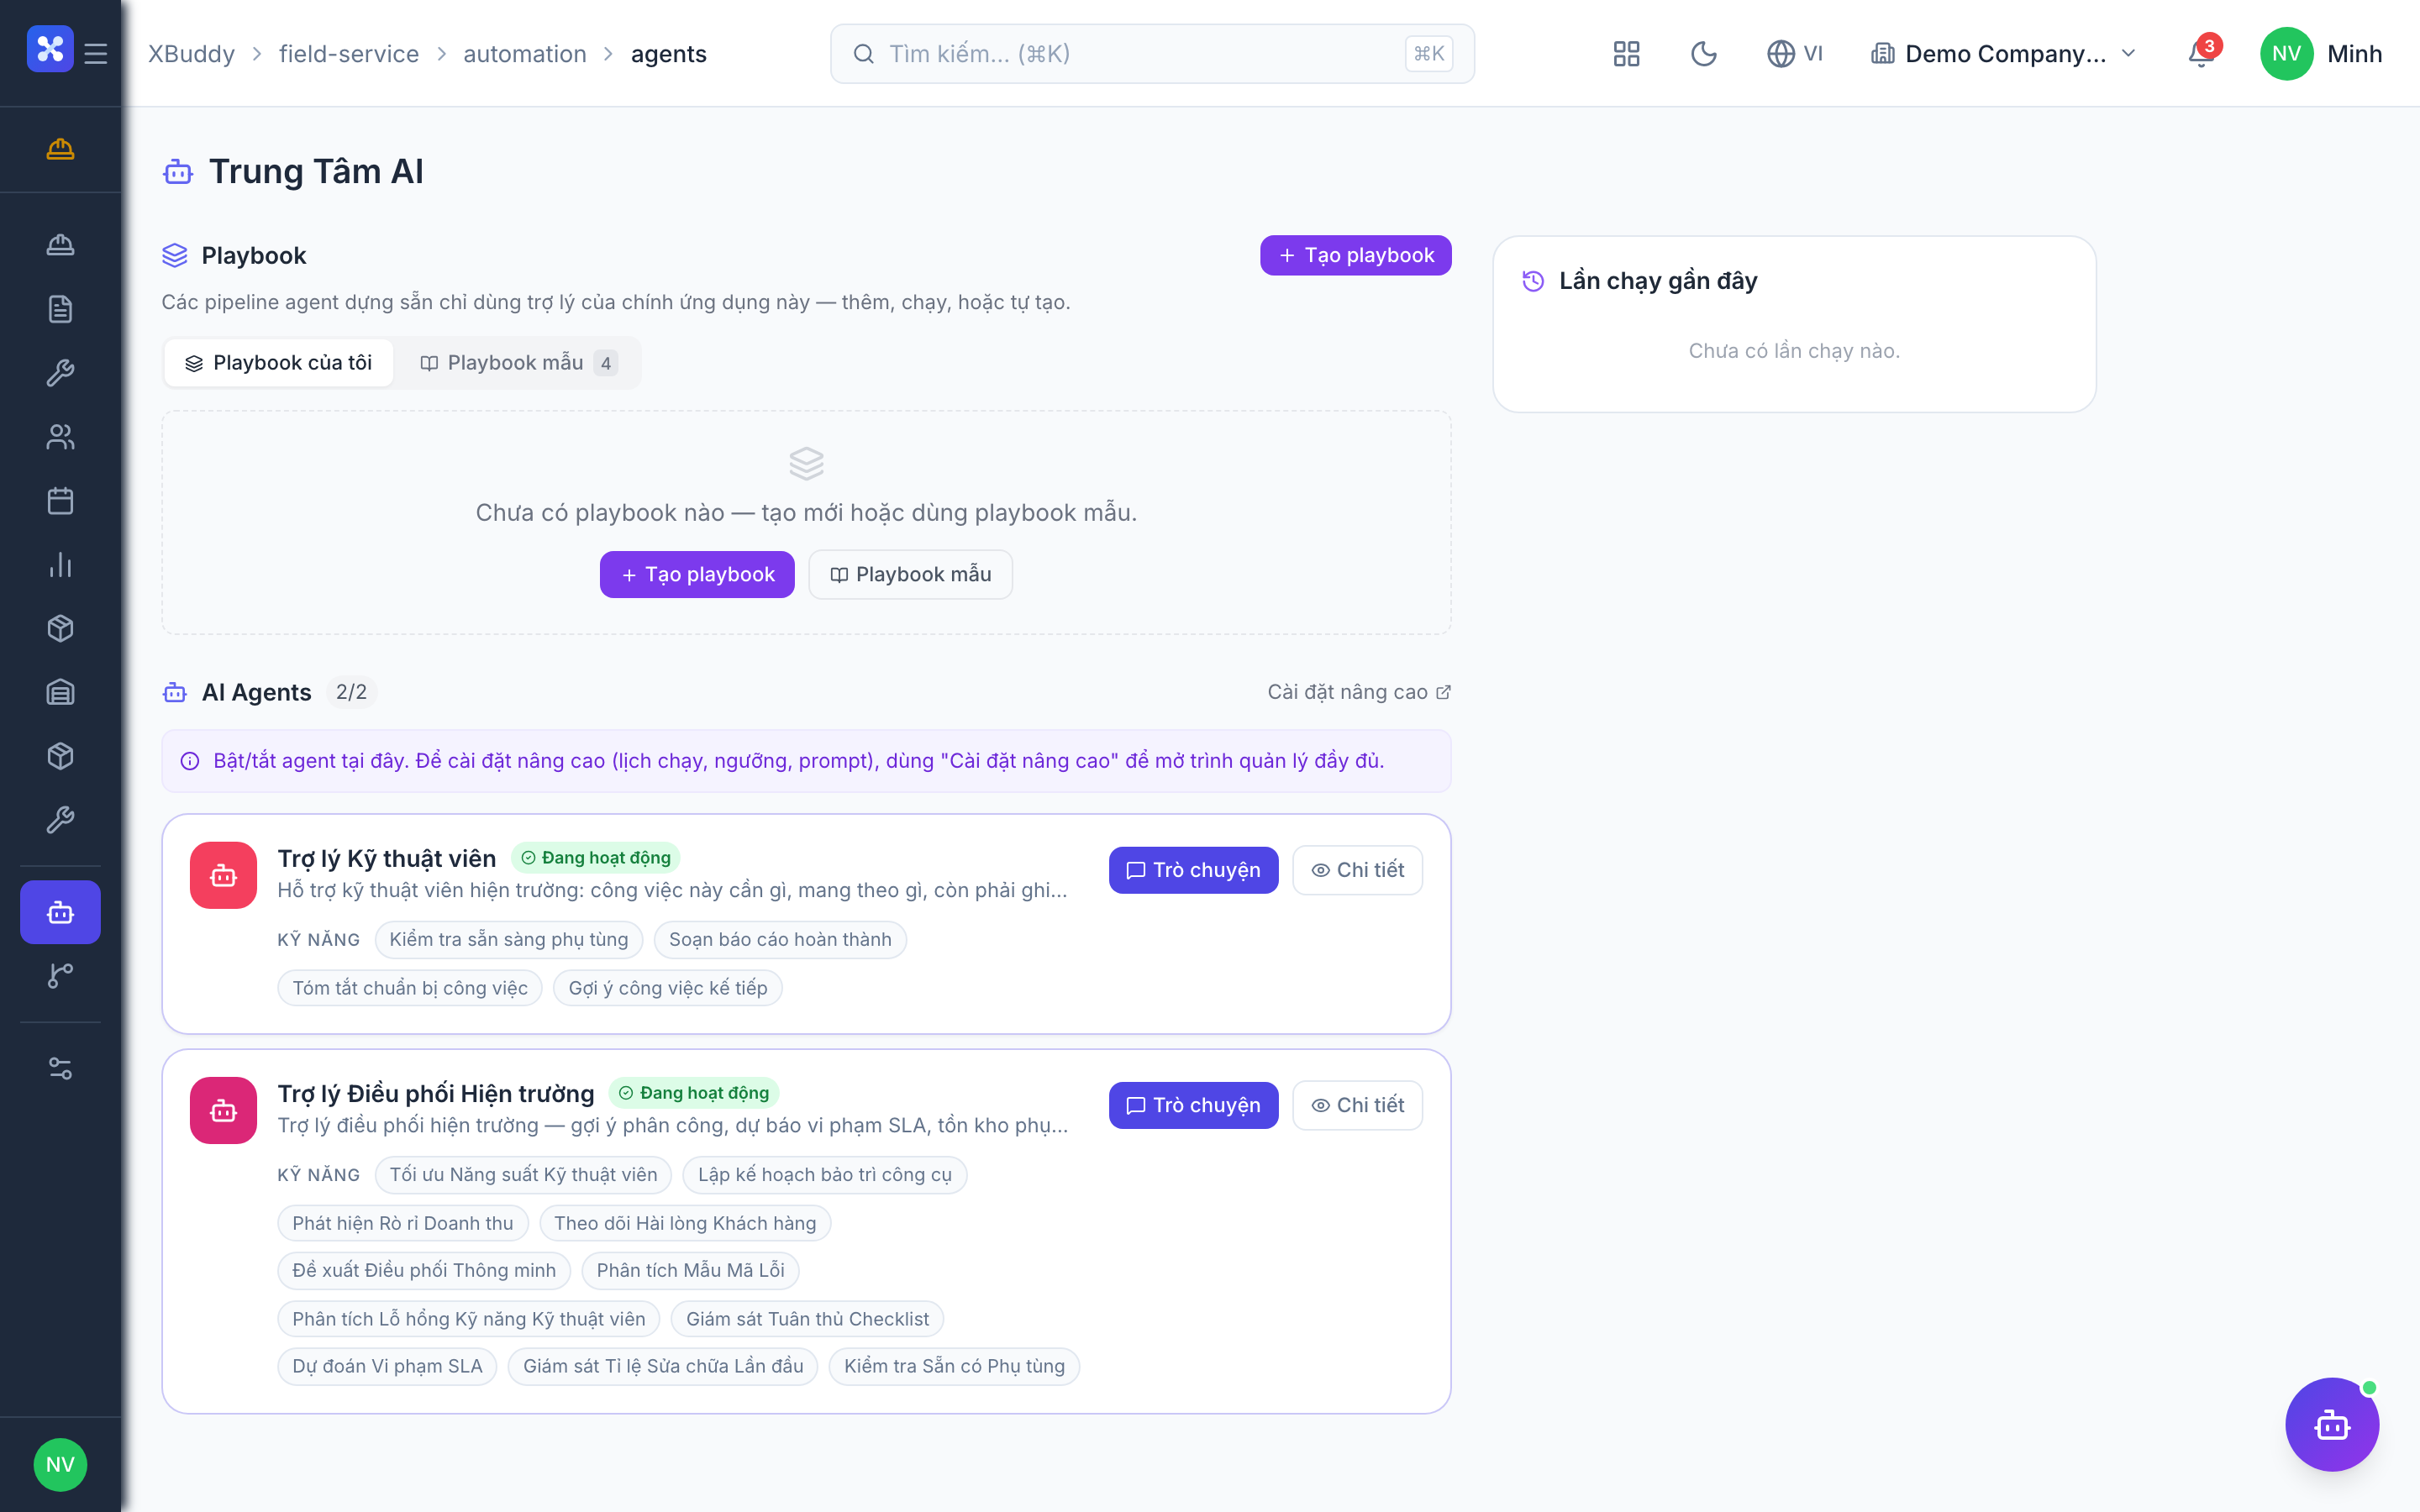Screen dimensions: 2420x1512
Task: Open the gray hard hat sidebar icon
Action: pyautogui.click(x=60, y=245)
